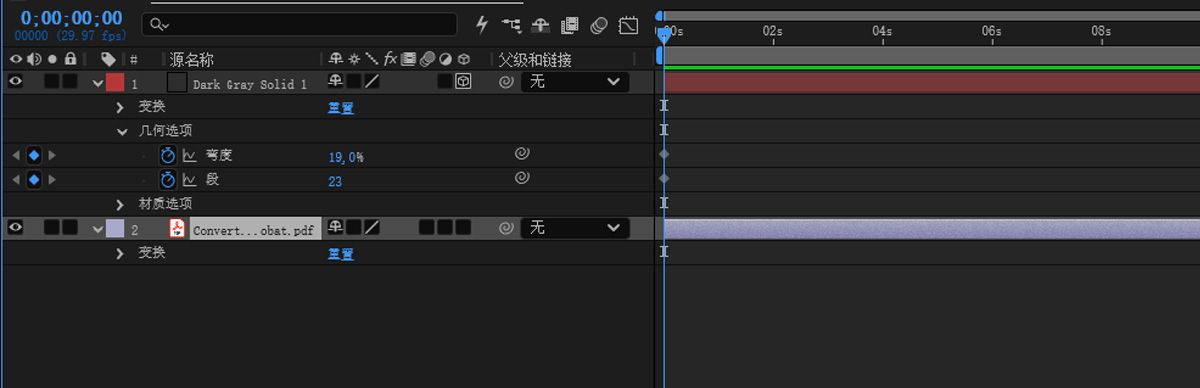Click the lavender label swatch of layer 2
The width and height of the screenshot is (1200, 388).
pos(115,229)
